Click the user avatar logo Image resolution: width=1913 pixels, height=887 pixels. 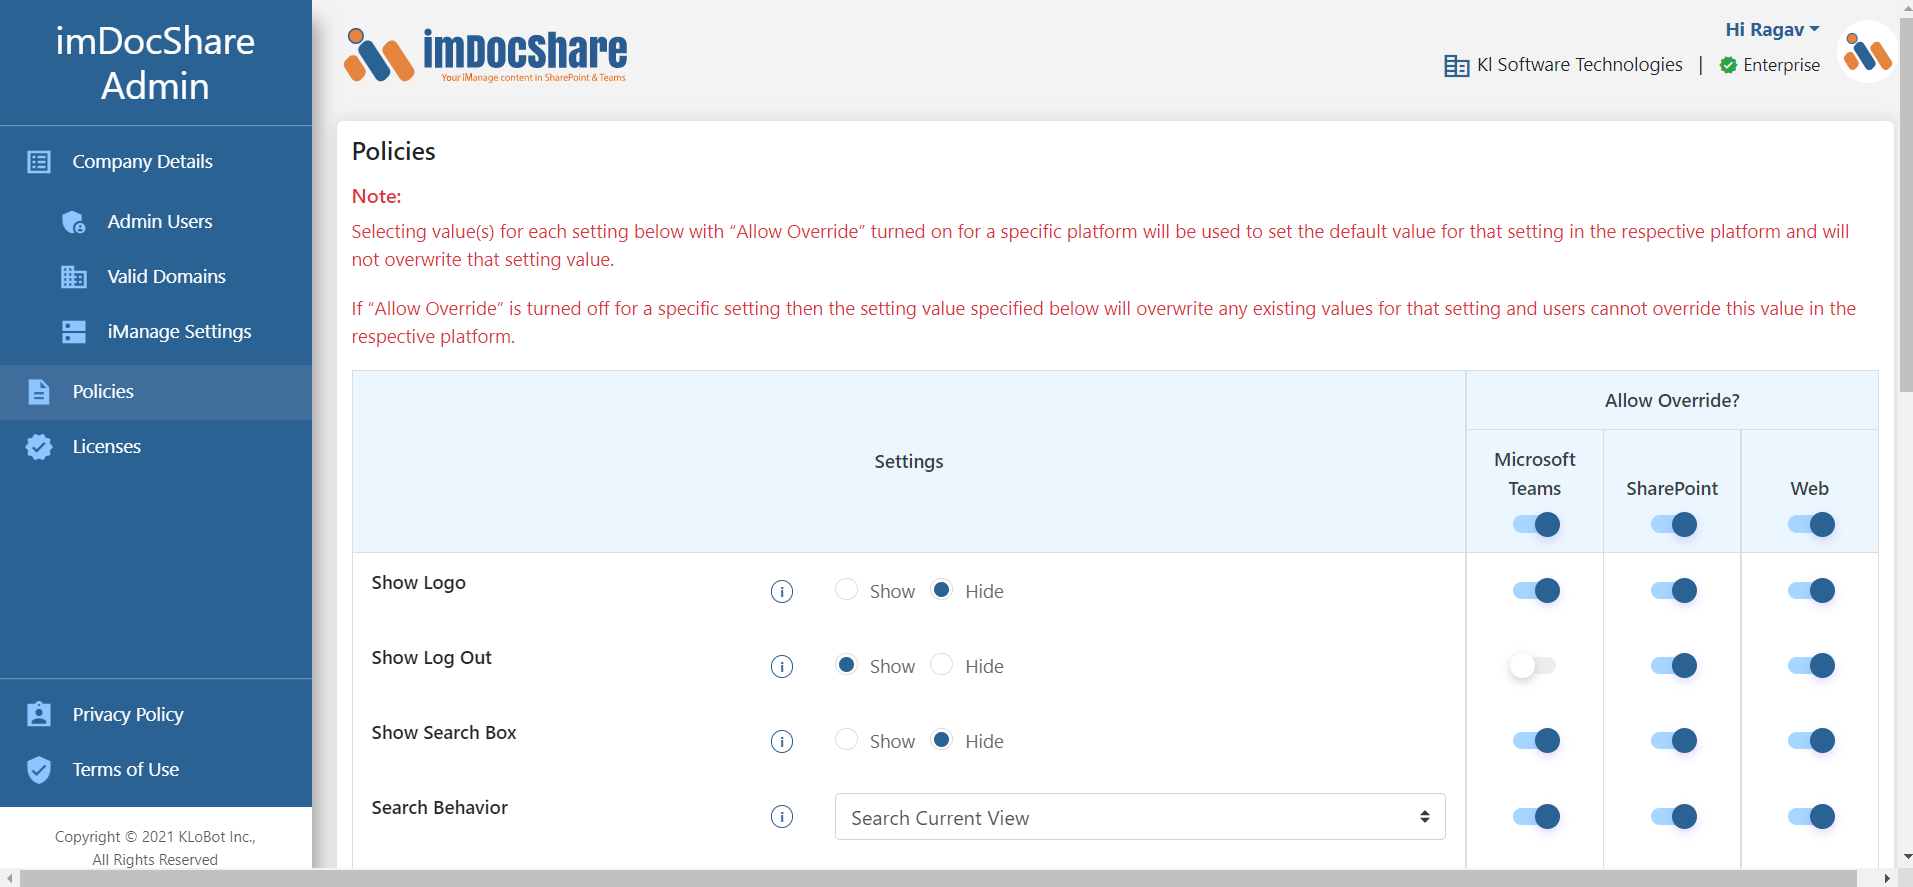pyautogui.click(x=1867, y=52)
